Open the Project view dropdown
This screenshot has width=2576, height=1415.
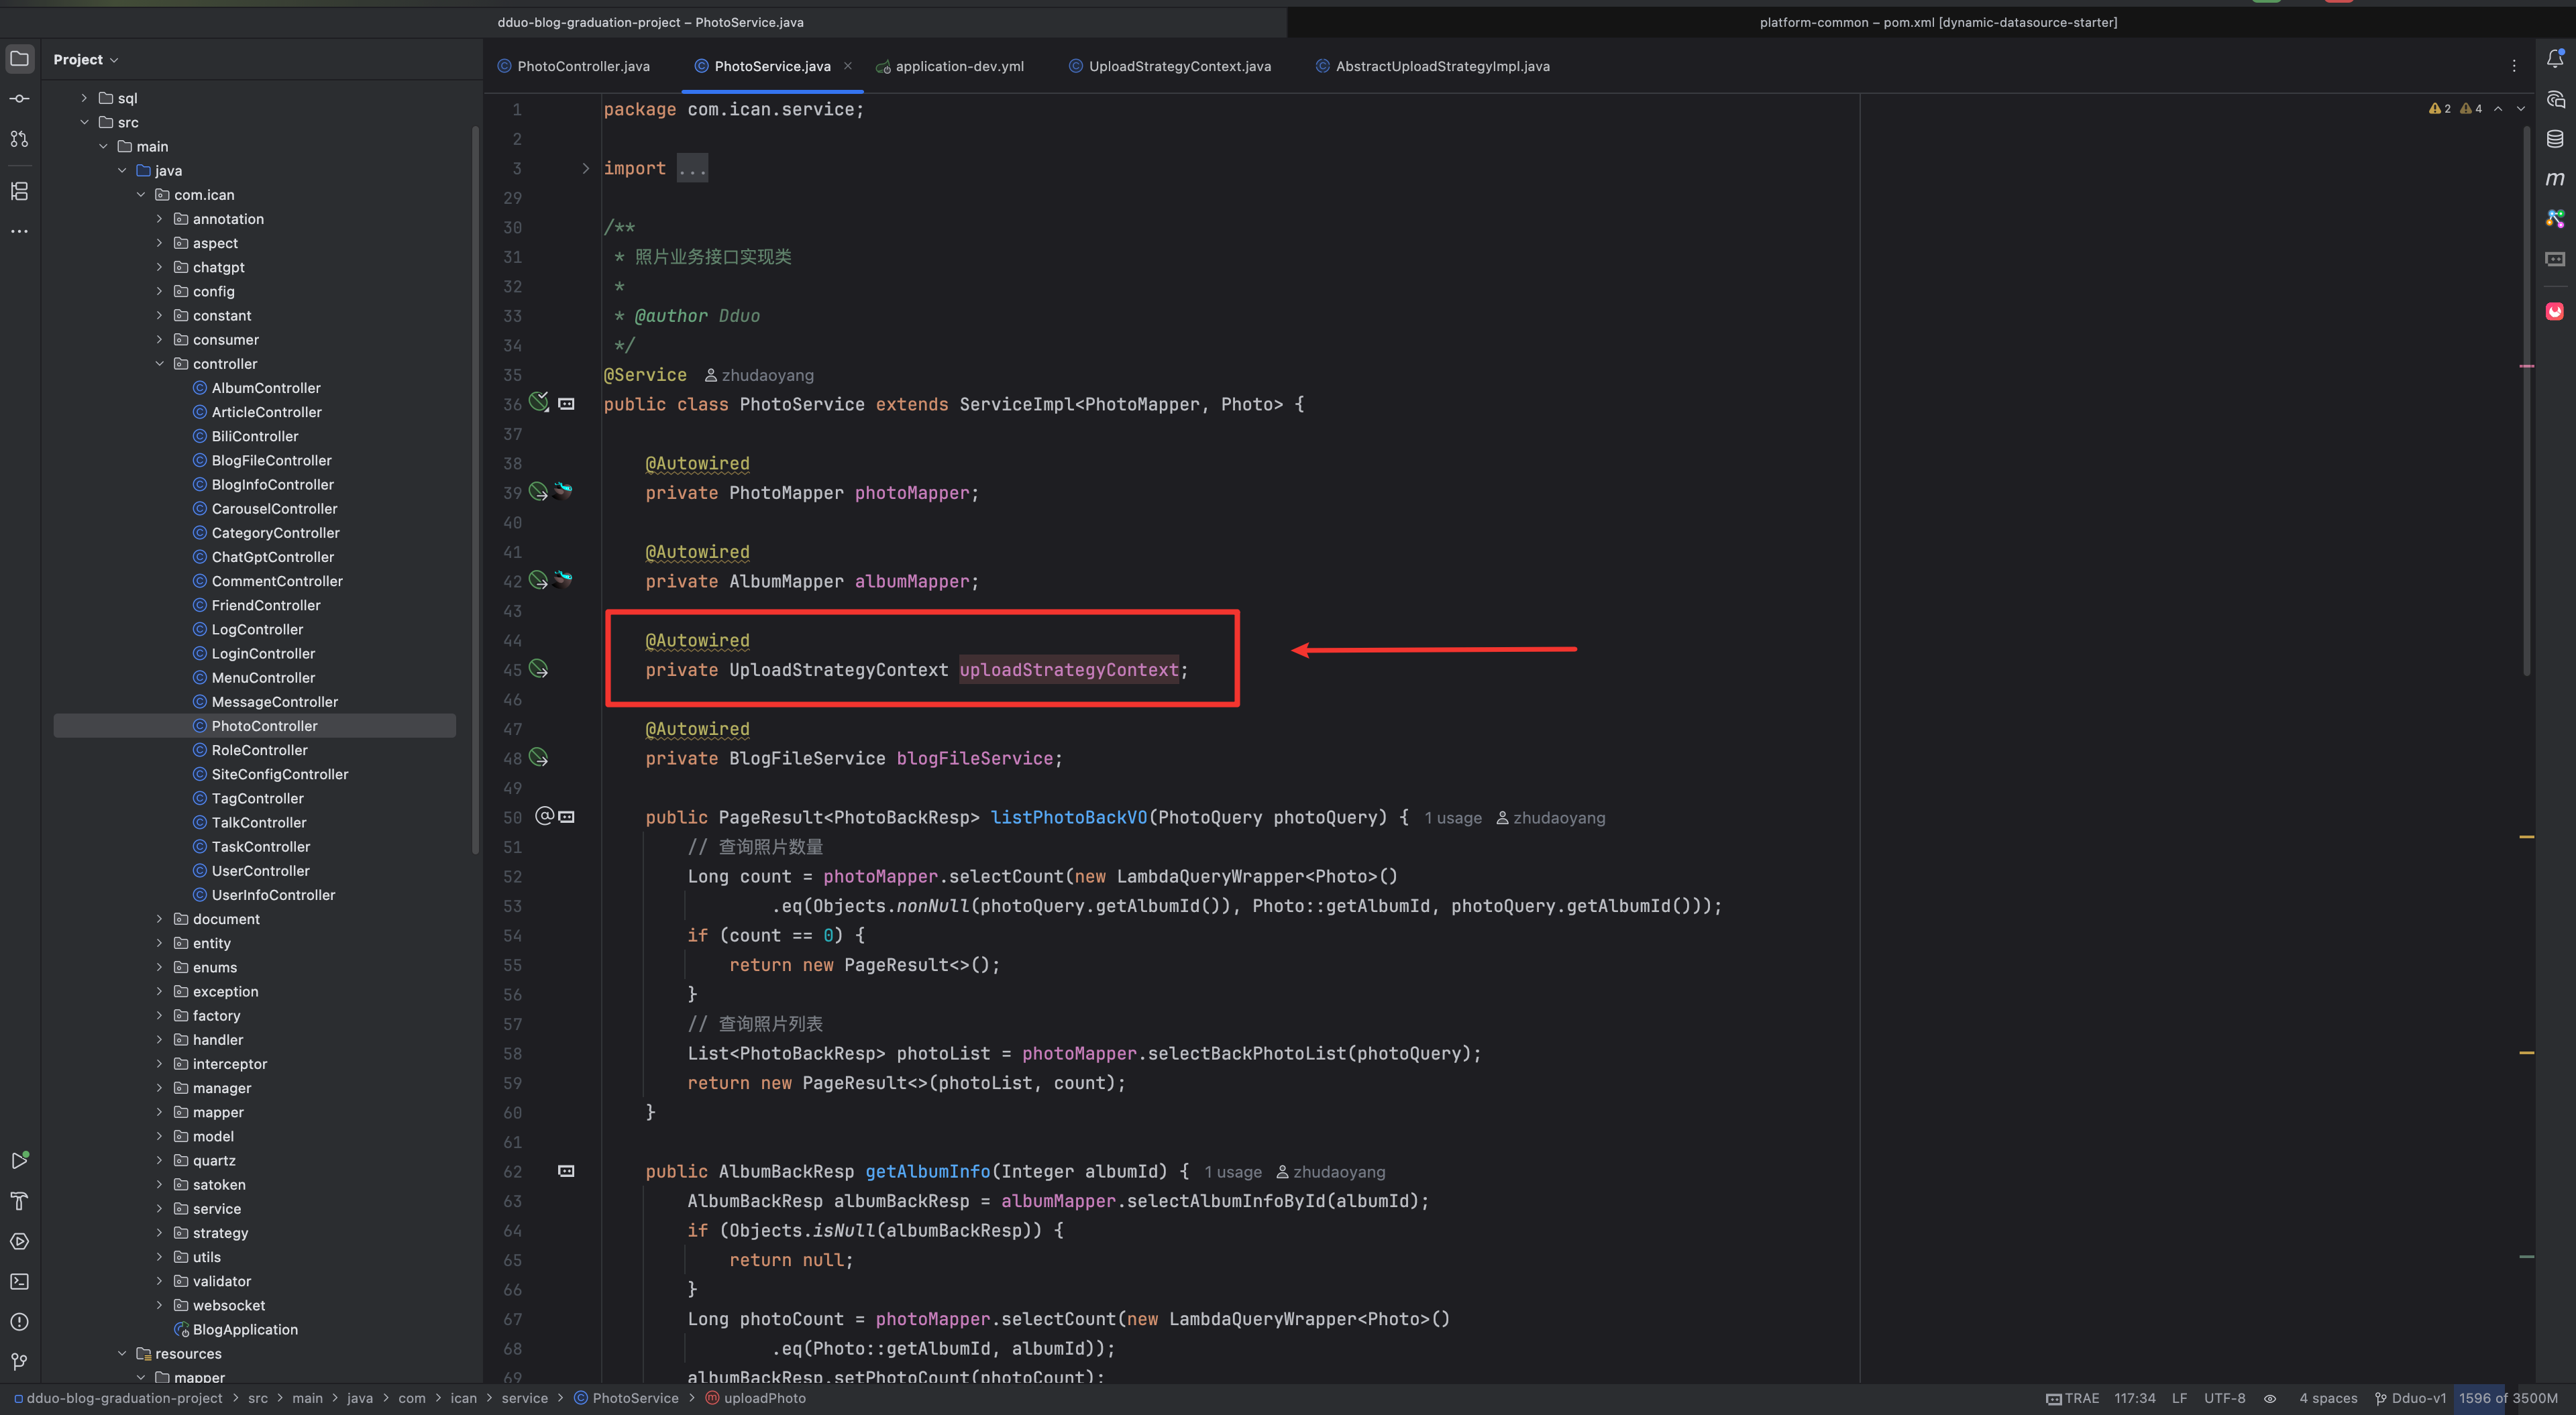click(x=86, y=60)
